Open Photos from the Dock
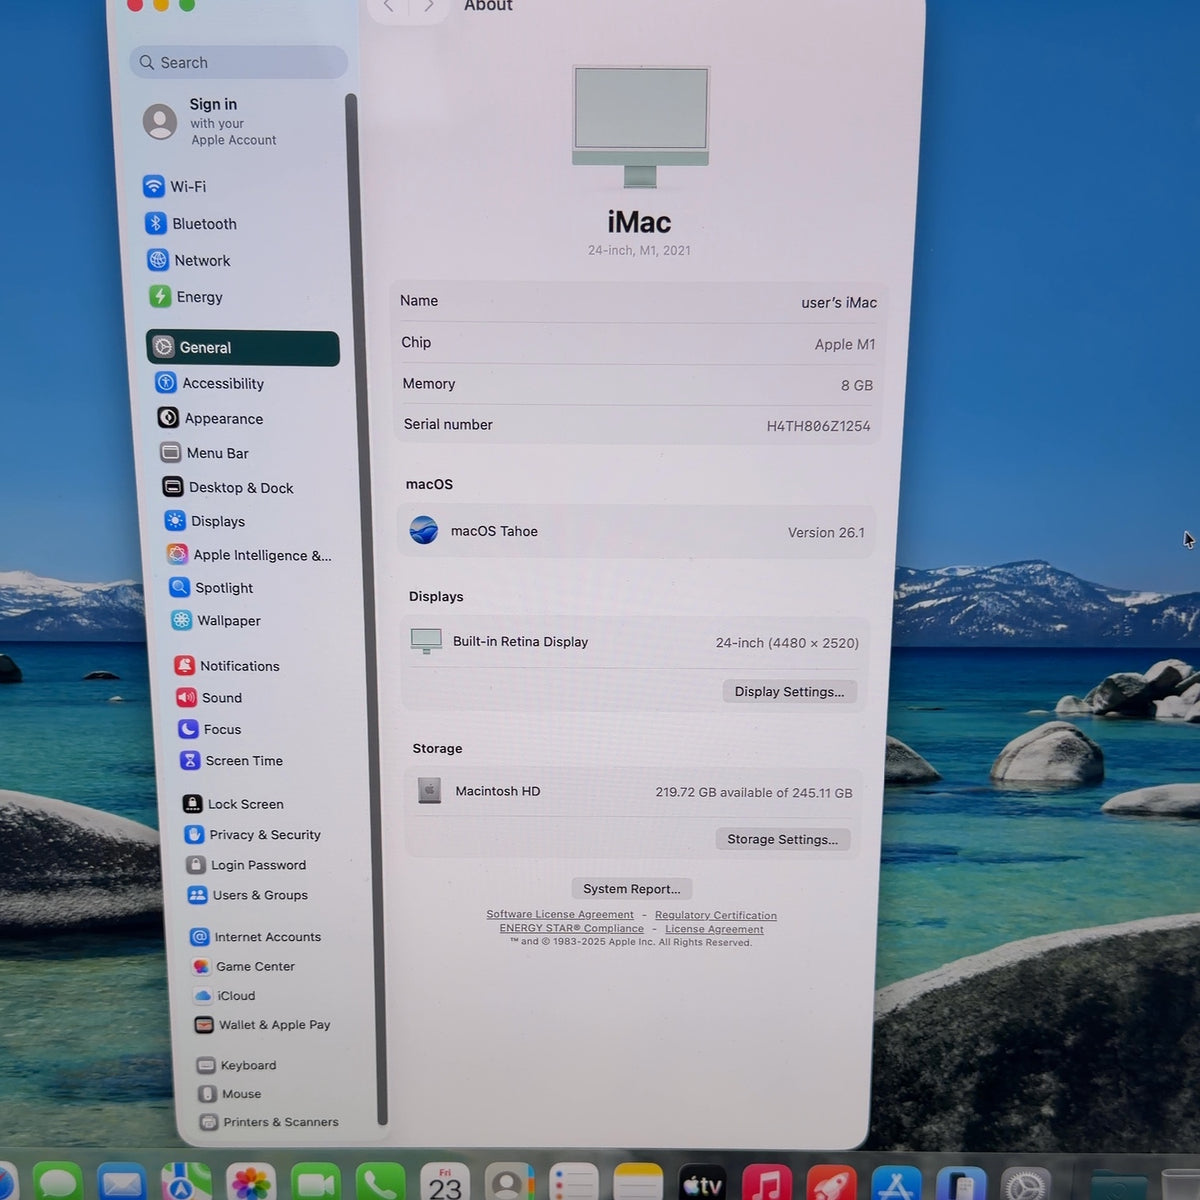Viewport: 1200px width, 1200px height. 251,1184
